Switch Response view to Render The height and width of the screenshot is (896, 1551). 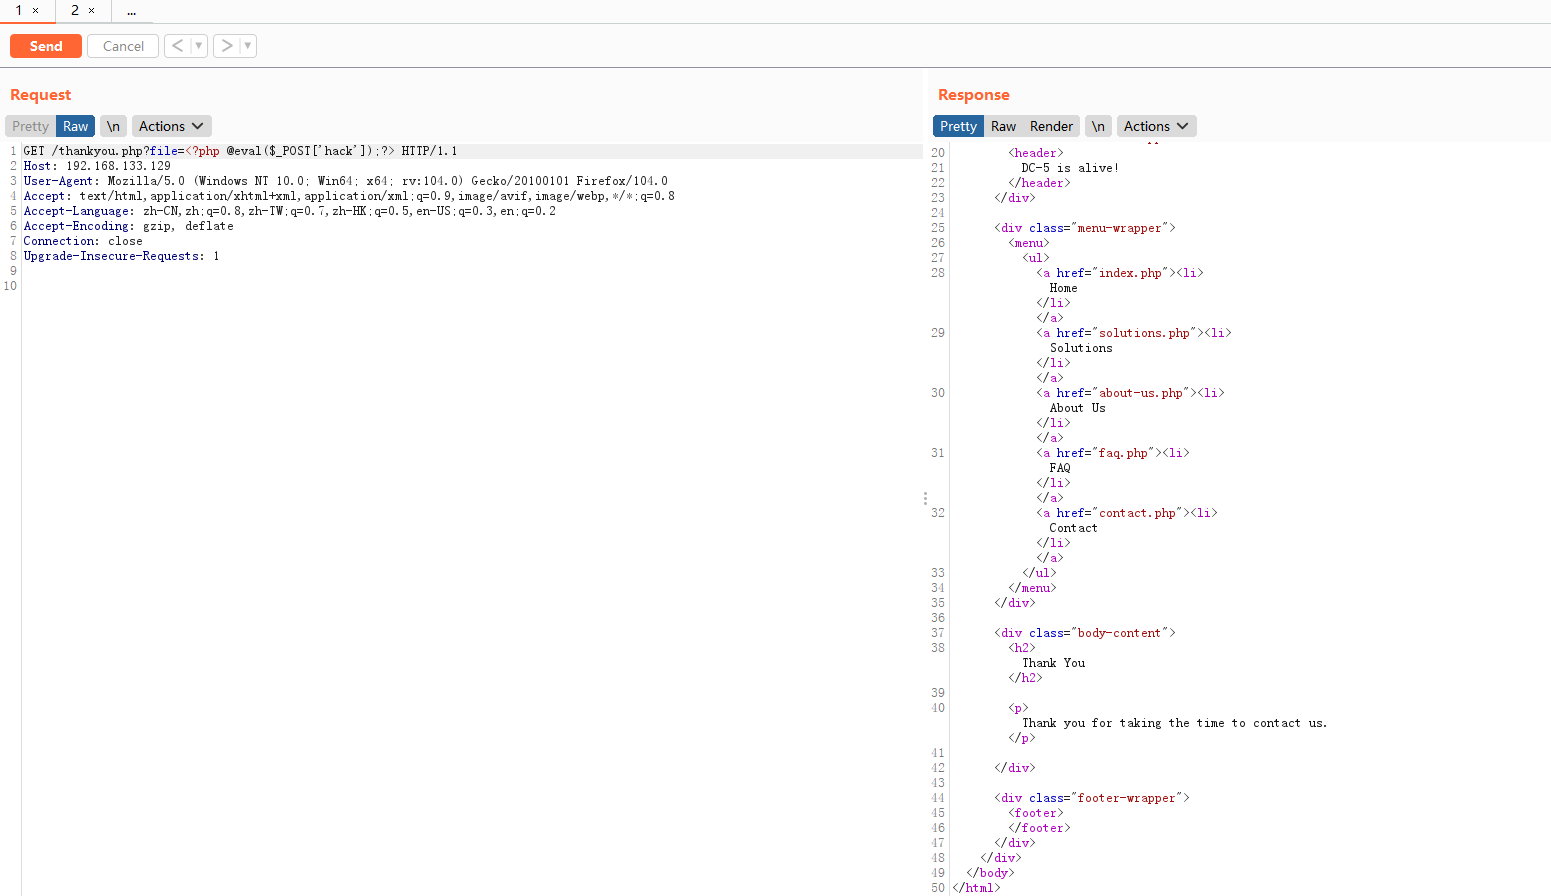(x=1051, y=126)
